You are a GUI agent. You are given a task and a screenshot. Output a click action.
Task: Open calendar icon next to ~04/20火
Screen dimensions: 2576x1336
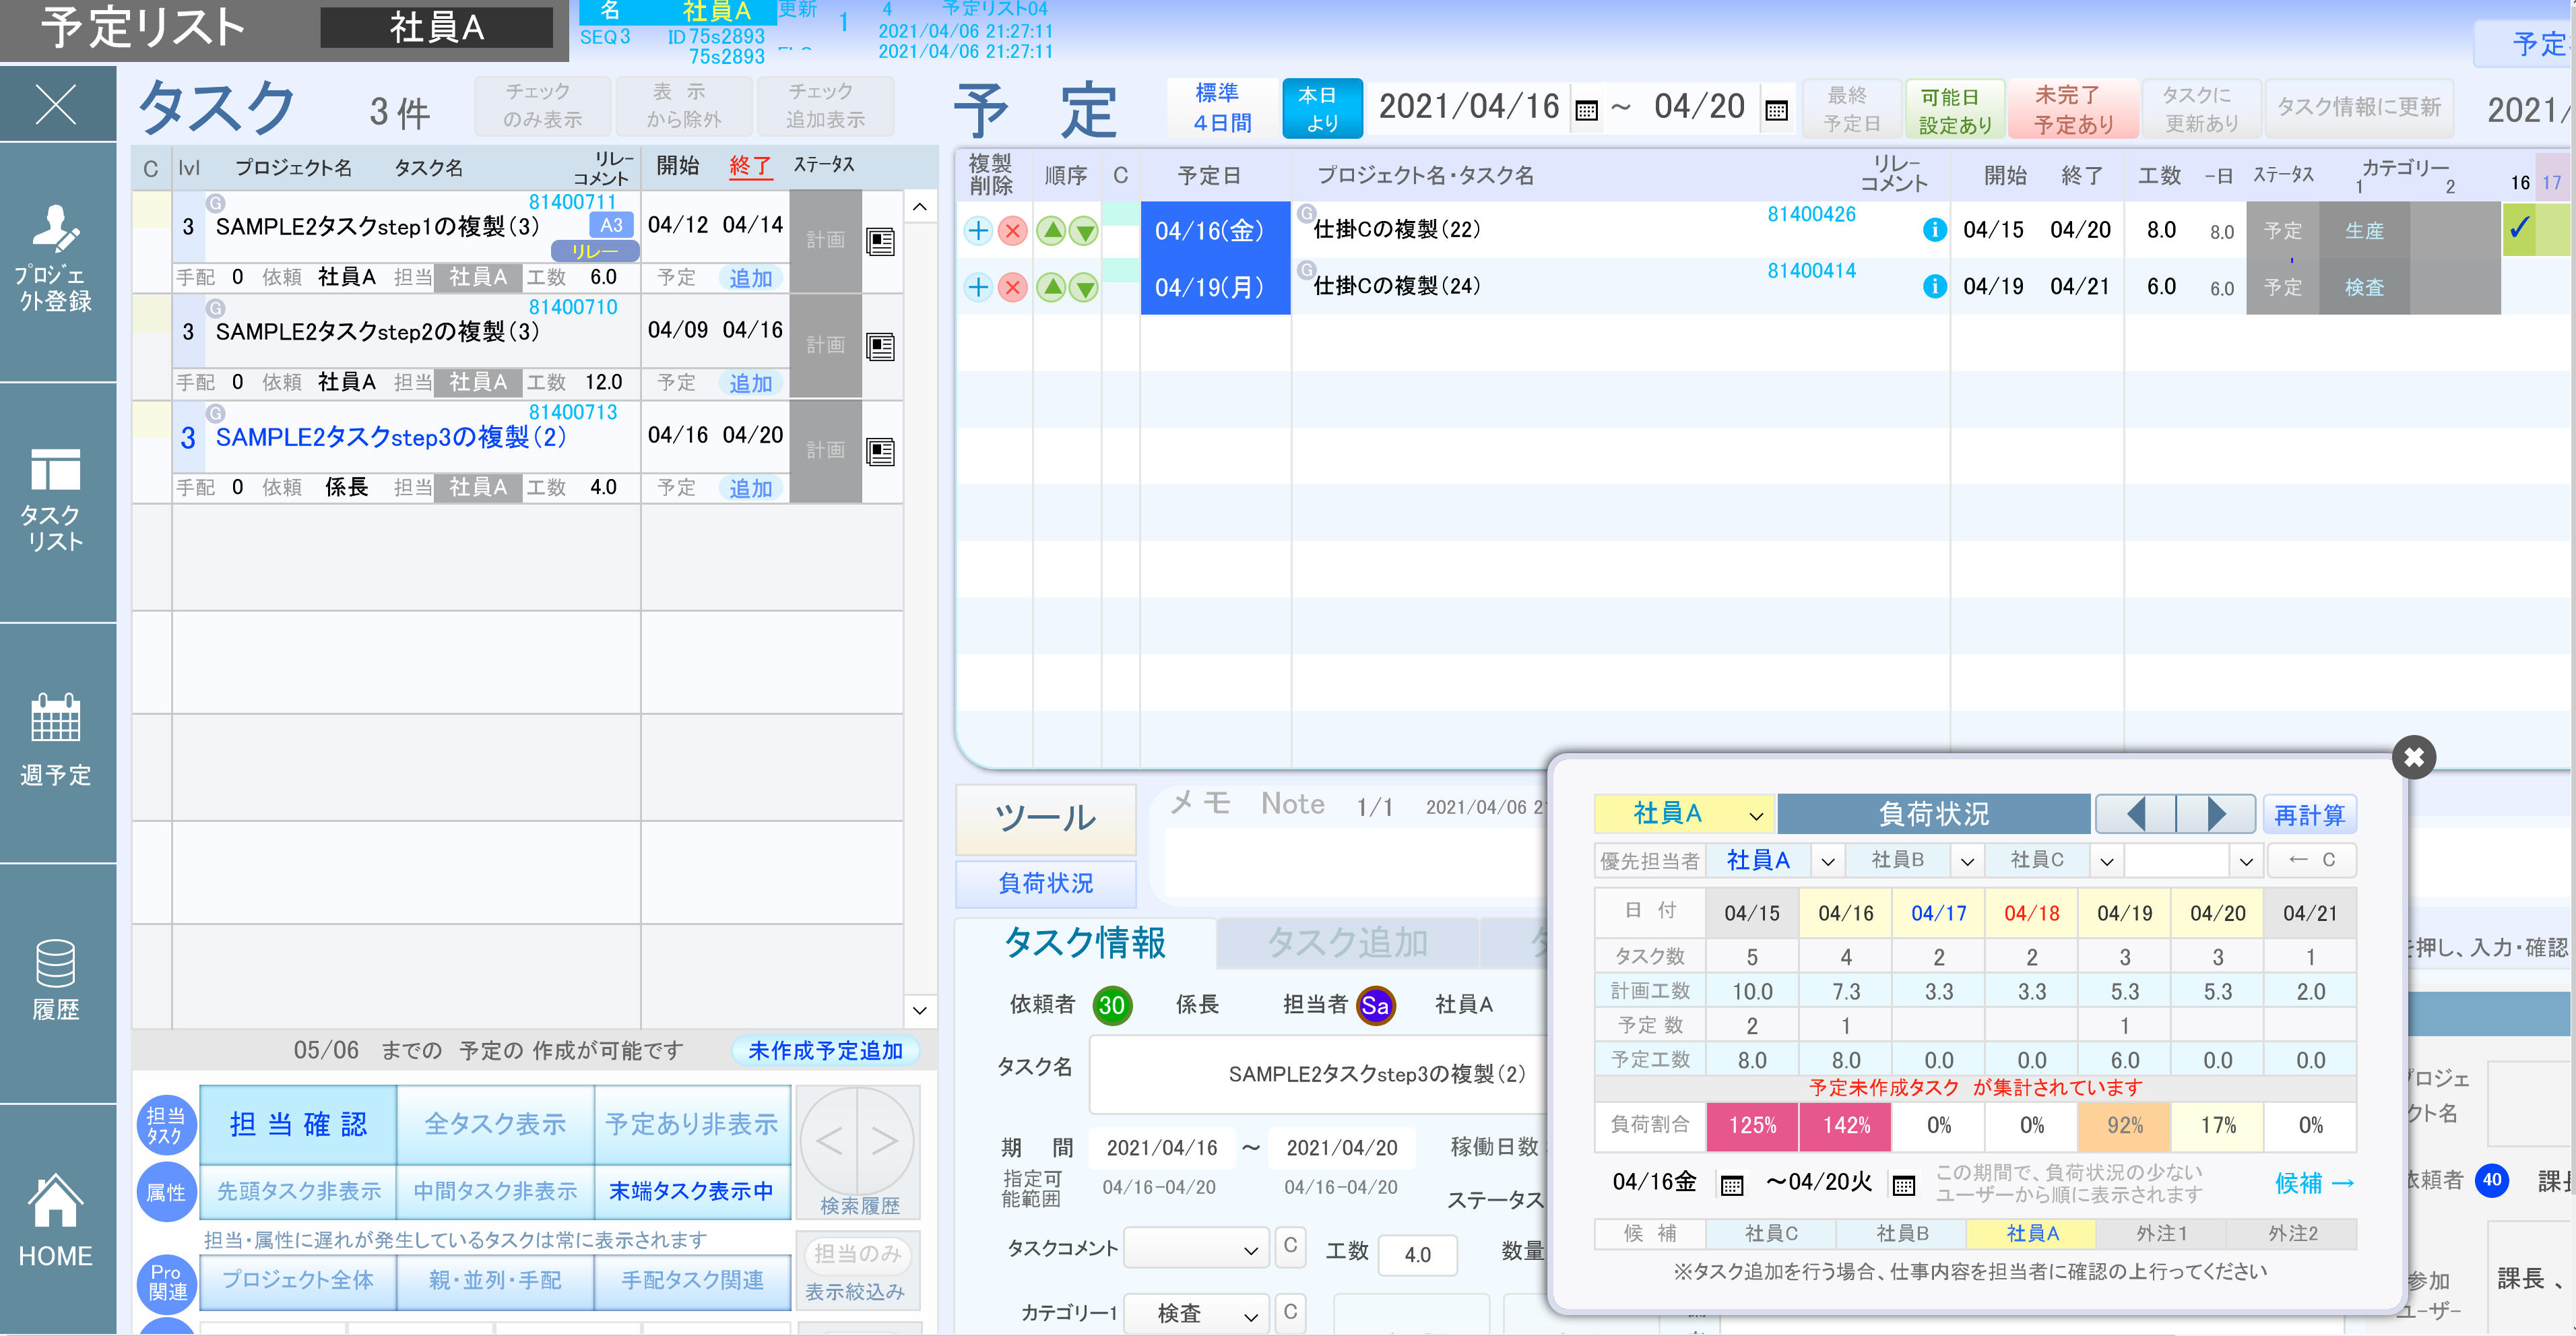point(1904,1185)
